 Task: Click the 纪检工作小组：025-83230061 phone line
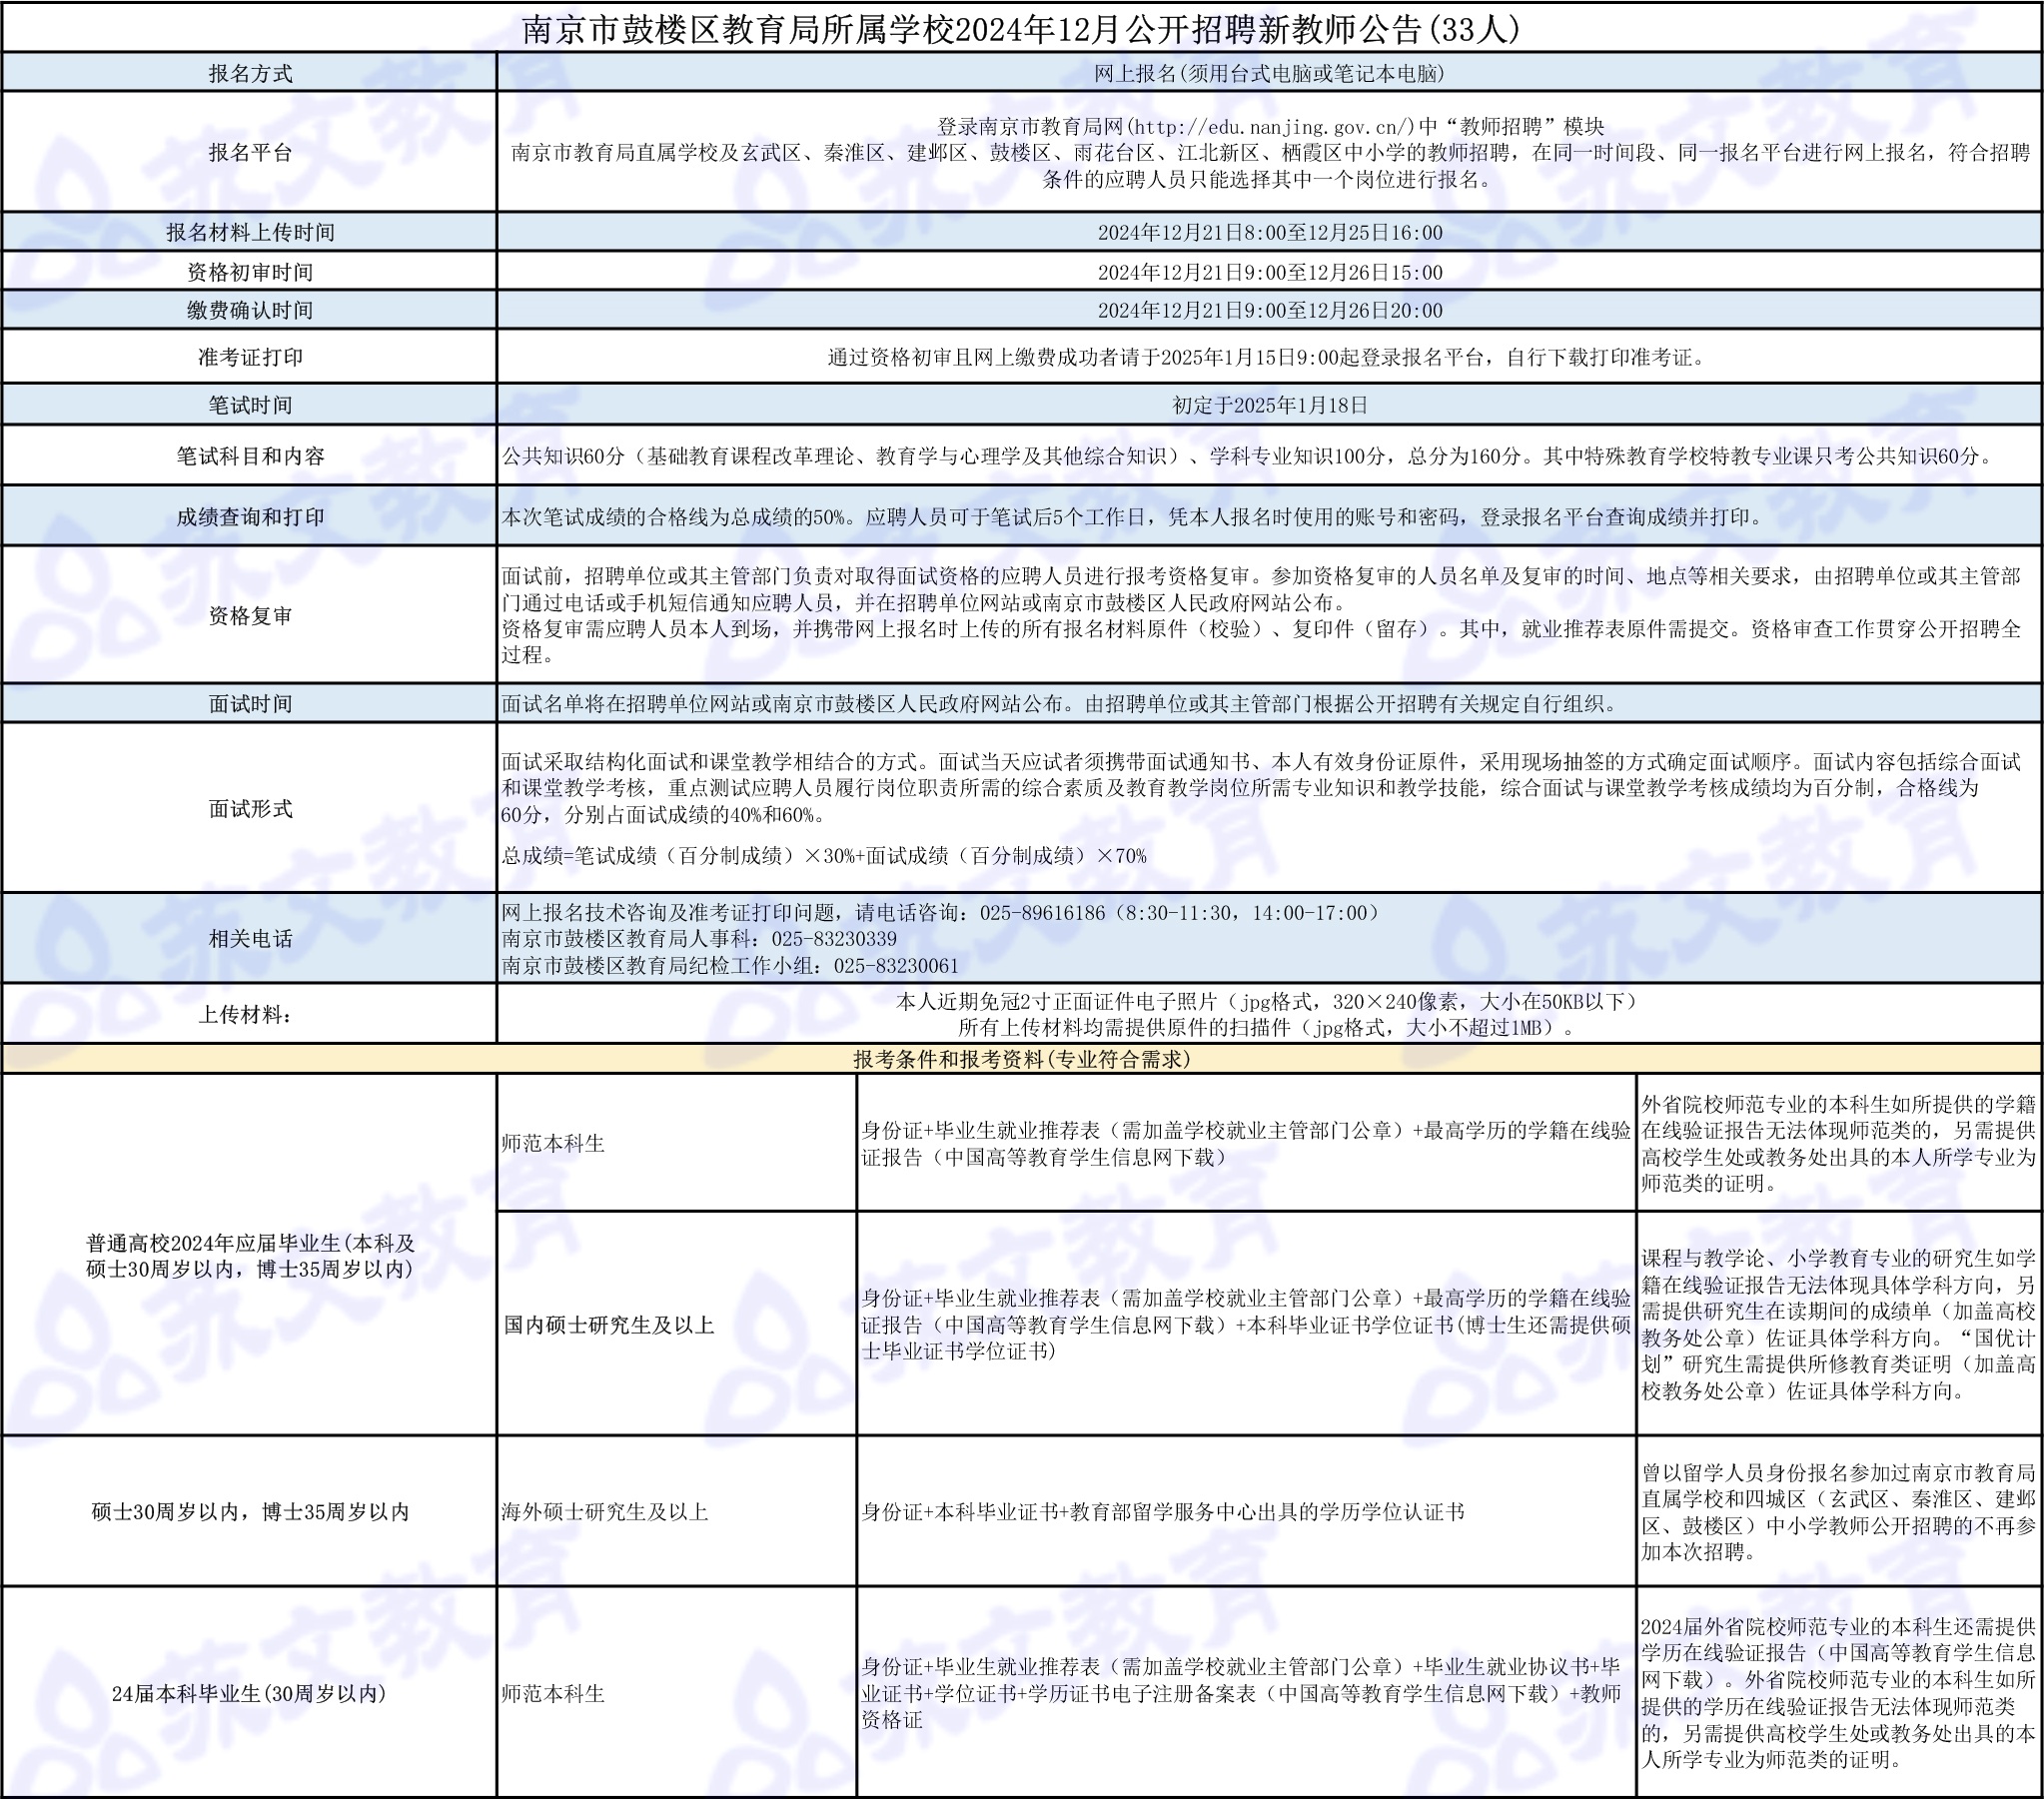click(730, 966)
